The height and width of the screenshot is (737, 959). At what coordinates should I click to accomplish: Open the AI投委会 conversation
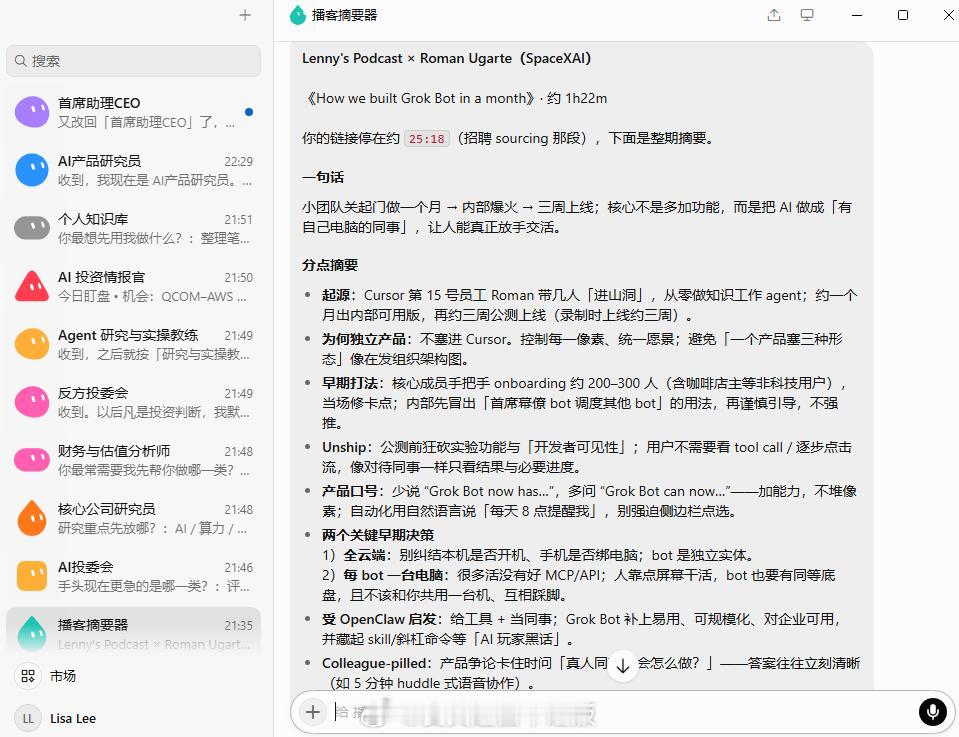click(x=133, y=576)
